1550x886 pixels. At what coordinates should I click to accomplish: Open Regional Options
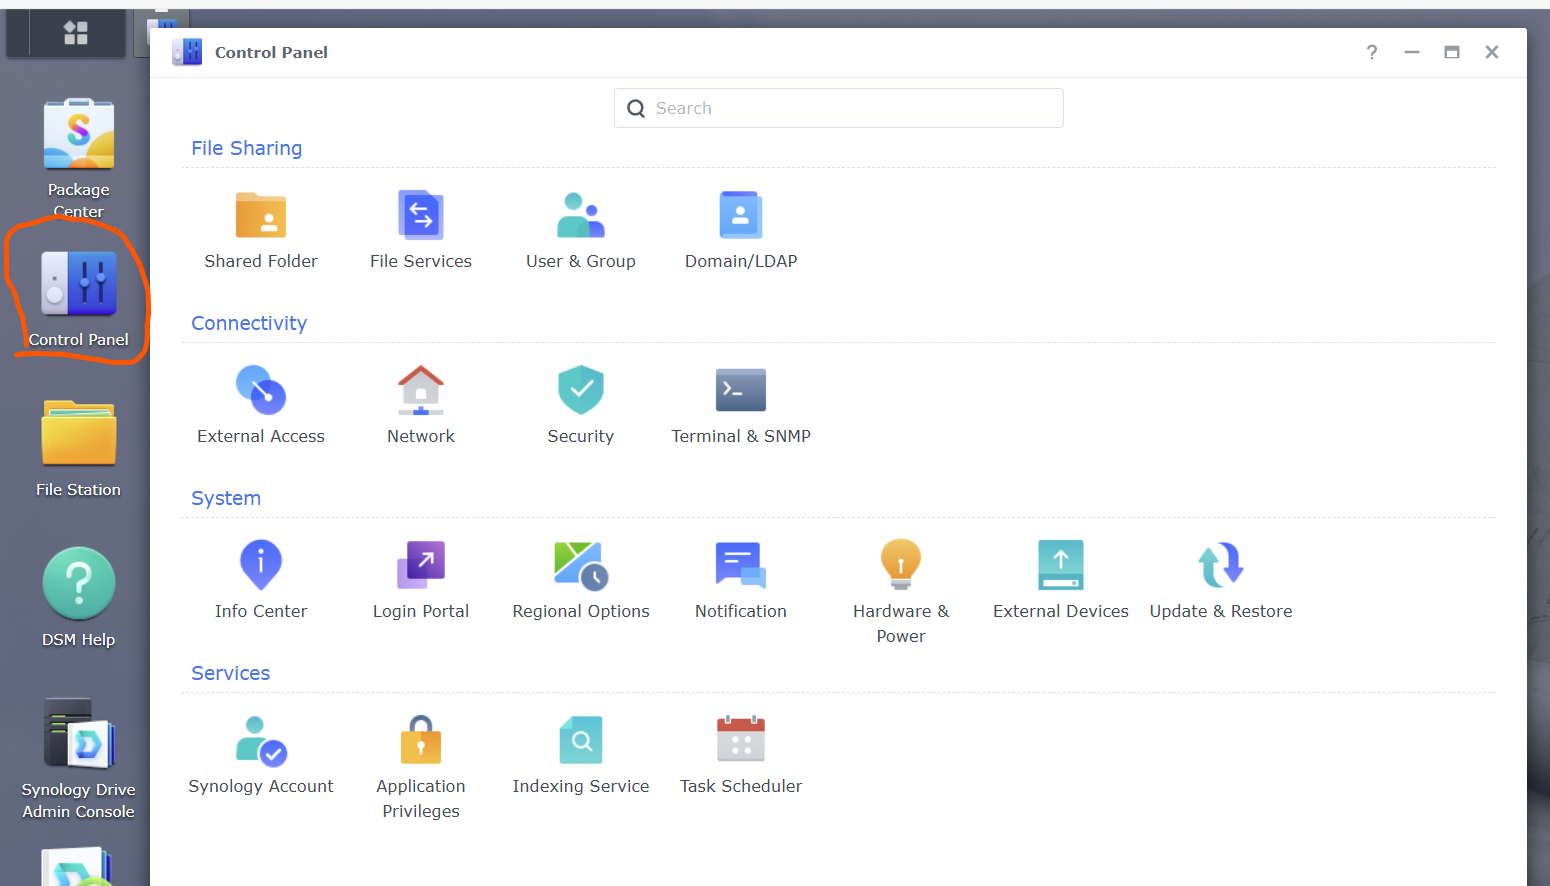[581, 580]
